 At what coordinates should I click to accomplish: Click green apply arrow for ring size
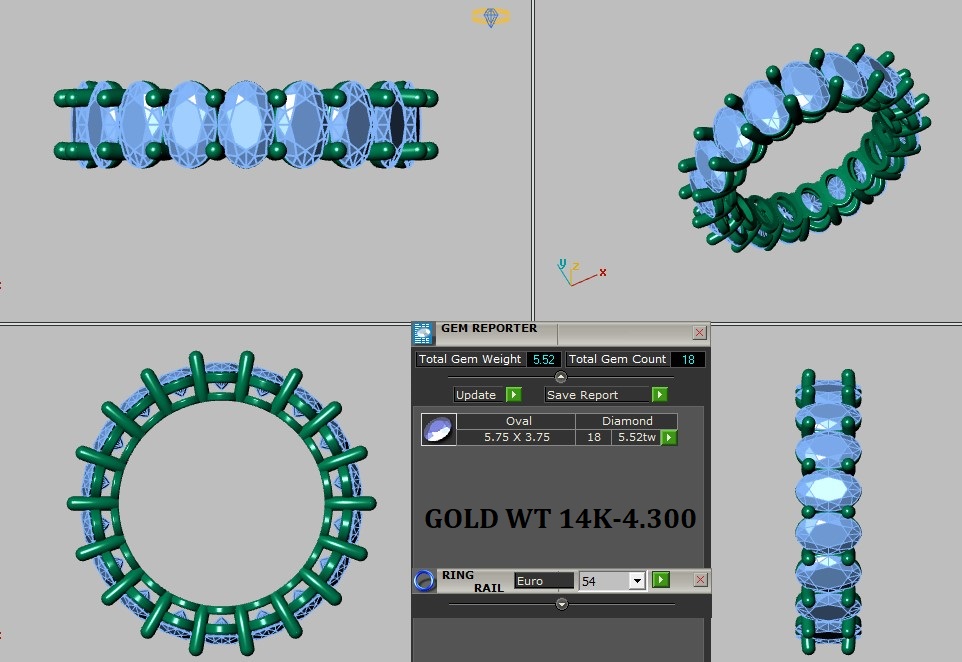coord(660,580)
